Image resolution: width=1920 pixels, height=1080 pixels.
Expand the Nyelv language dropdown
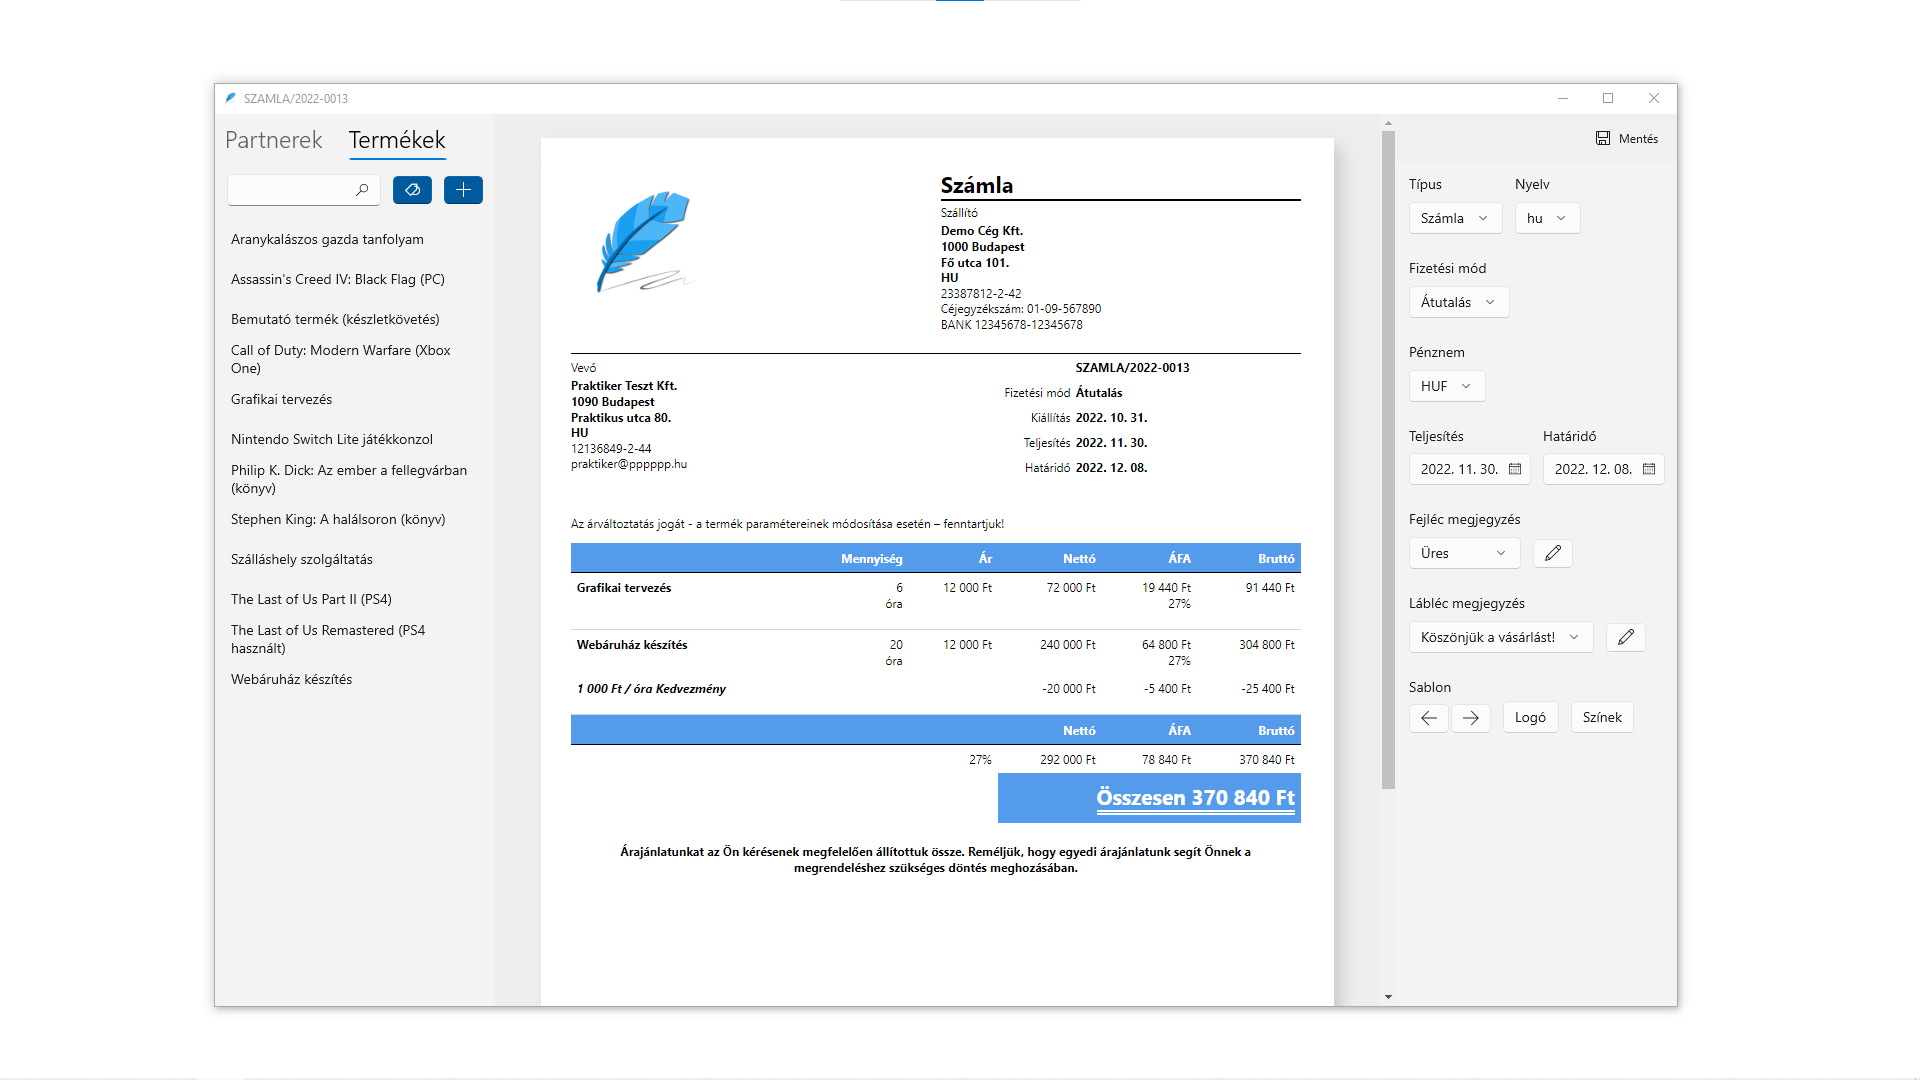1546,218
